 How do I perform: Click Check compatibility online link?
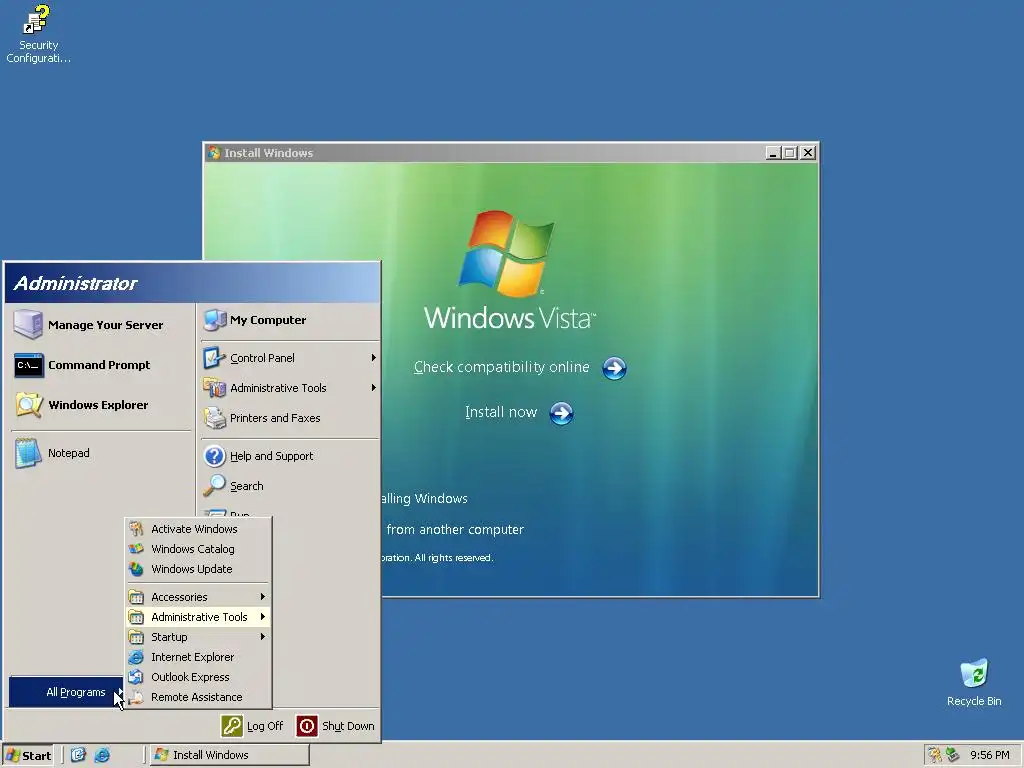click(x=502, y=367)
